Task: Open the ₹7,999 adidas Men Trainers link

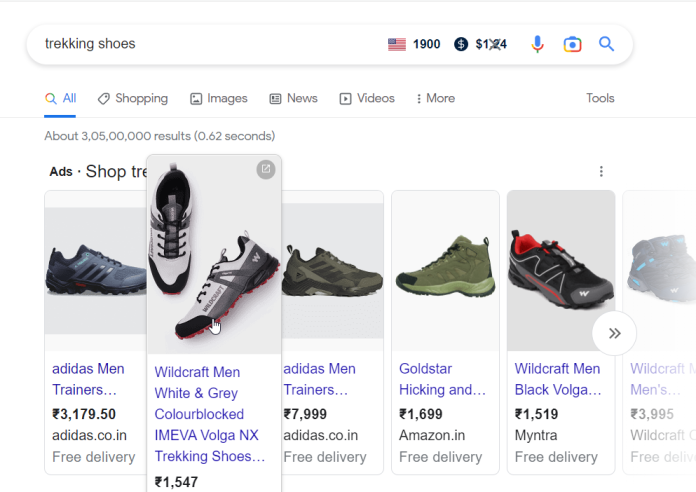Action: [320, 379]
